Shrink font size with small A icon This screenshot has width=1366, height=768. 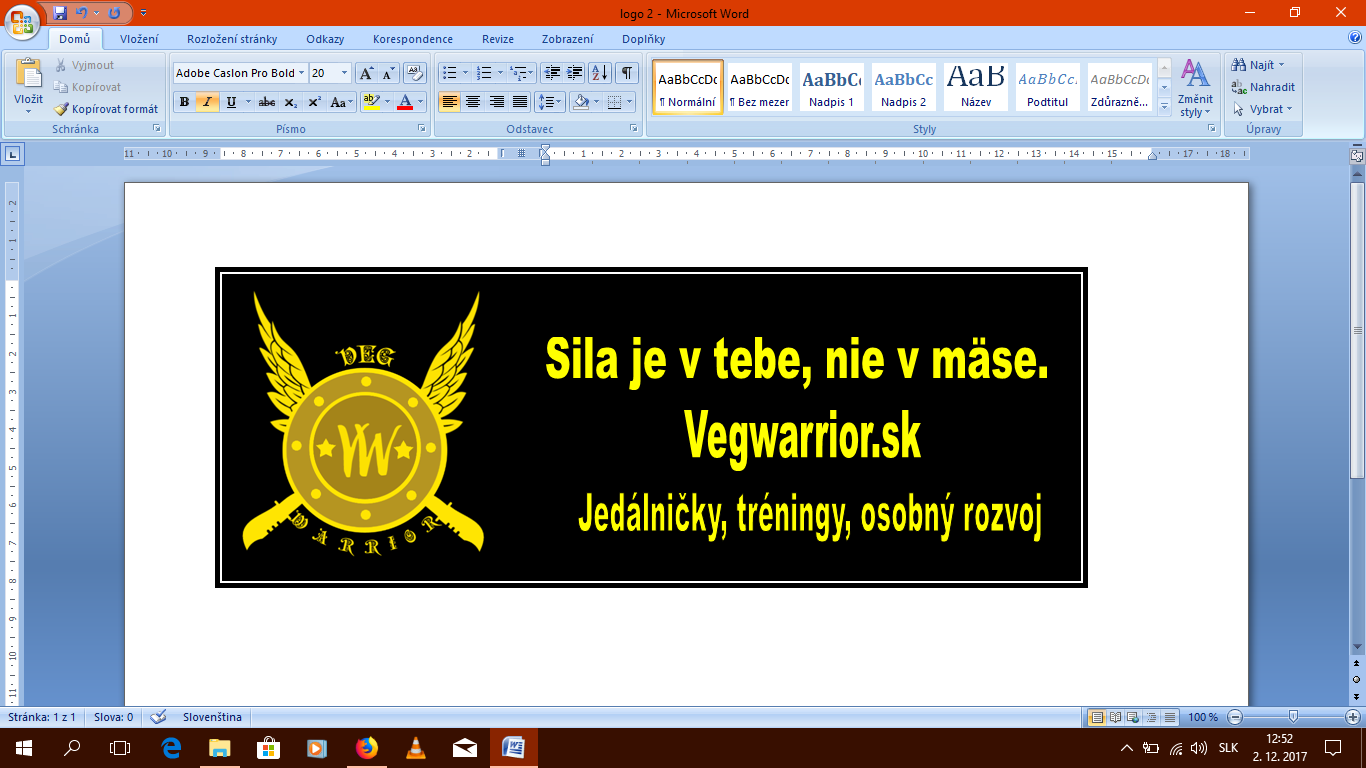(x=388, y=73)
